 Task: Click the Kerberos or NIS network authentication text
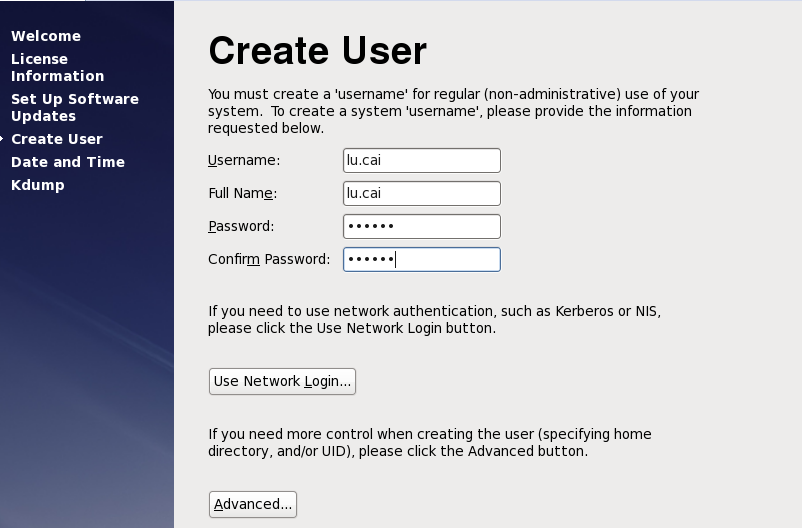[x=434, y=320]
